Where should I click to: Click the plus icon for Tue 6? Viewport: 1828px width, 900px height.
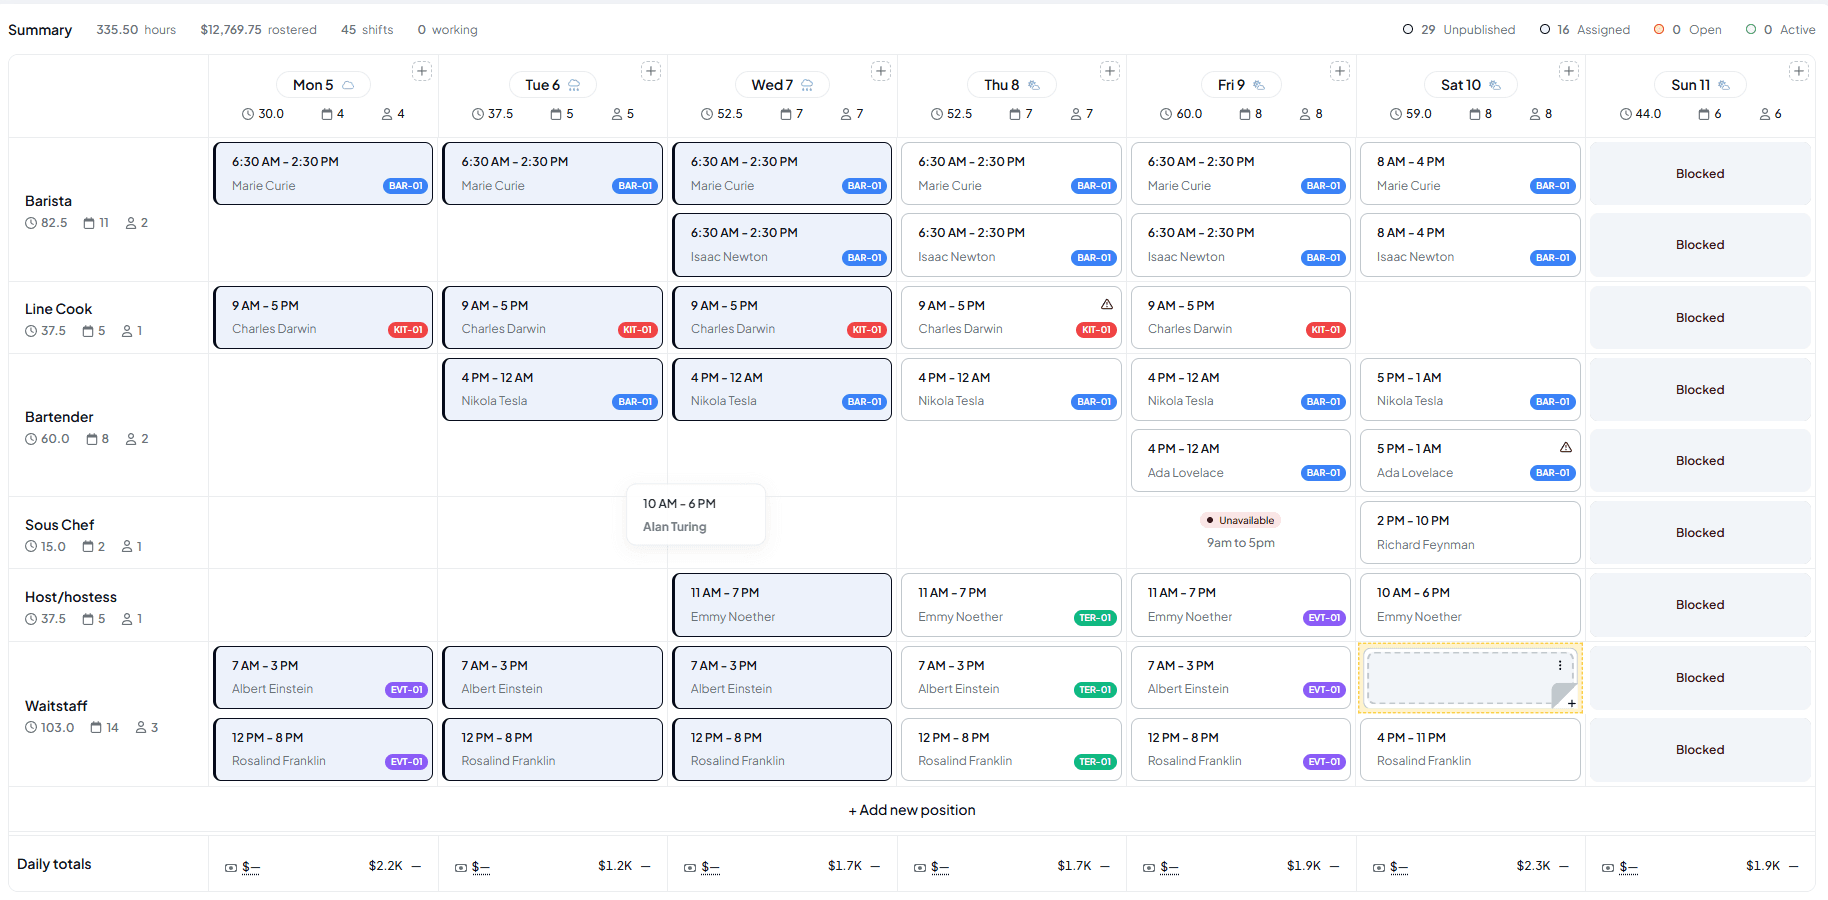651,71
